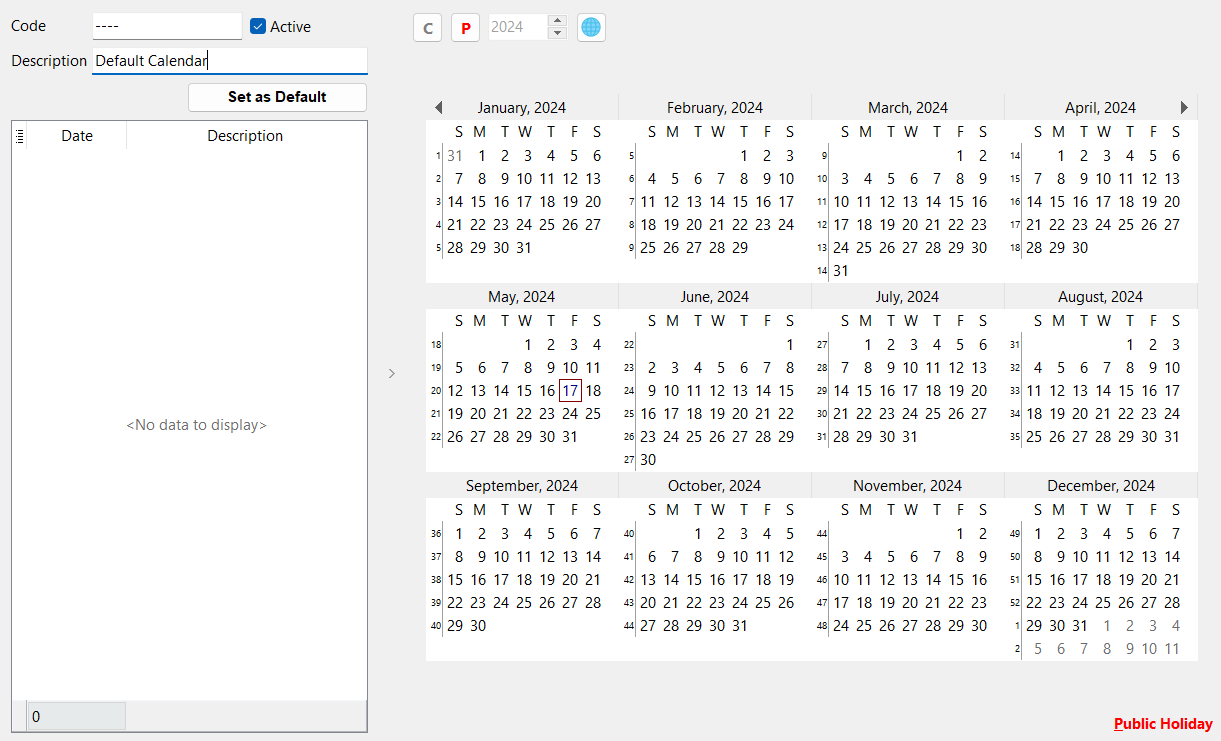This screenshot has width=1221, height=741.
Task: Increase the year with the up spinner
Action: (x=558, y=21)
